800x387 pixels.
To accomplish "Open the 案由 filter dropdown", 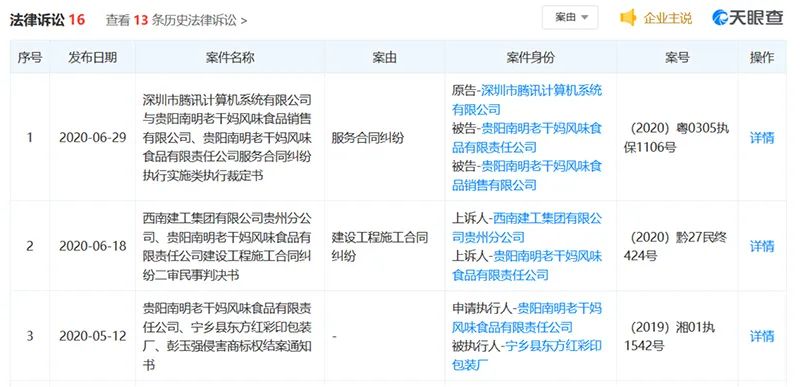I will coord(570,18).
